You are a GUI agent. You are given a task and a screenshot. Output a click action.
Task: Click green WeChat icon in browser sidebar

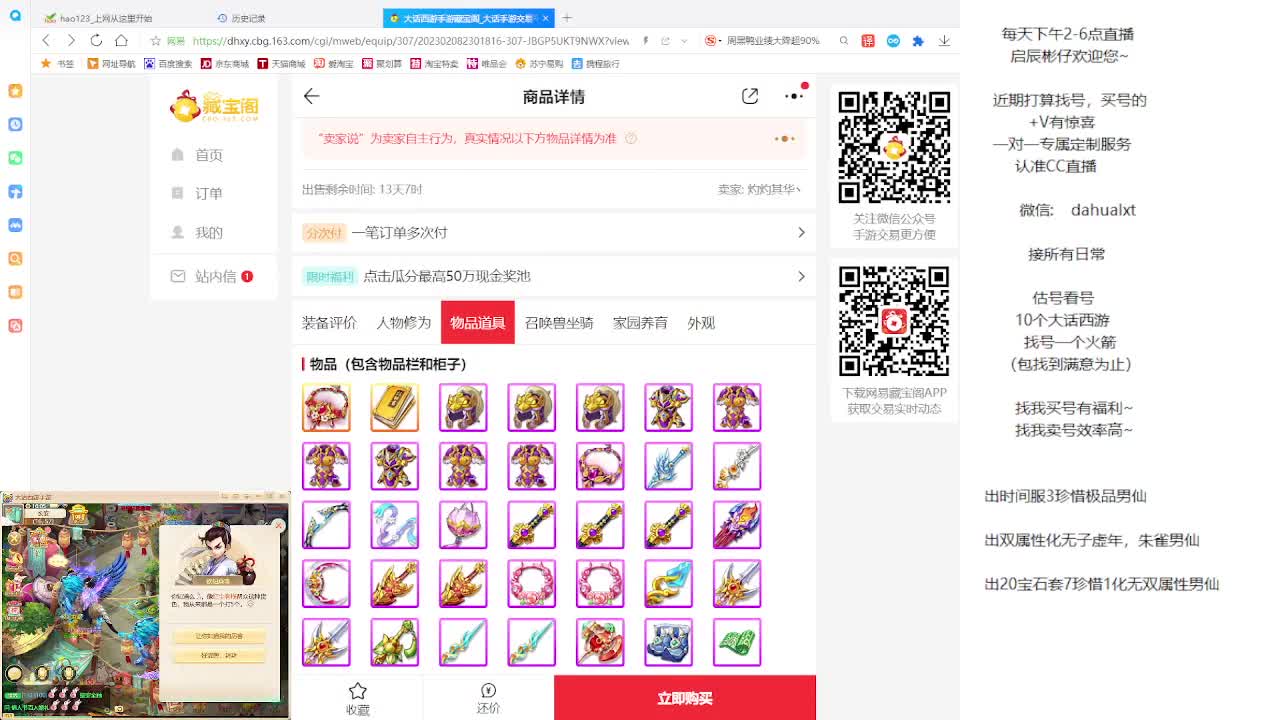[15, 158]
